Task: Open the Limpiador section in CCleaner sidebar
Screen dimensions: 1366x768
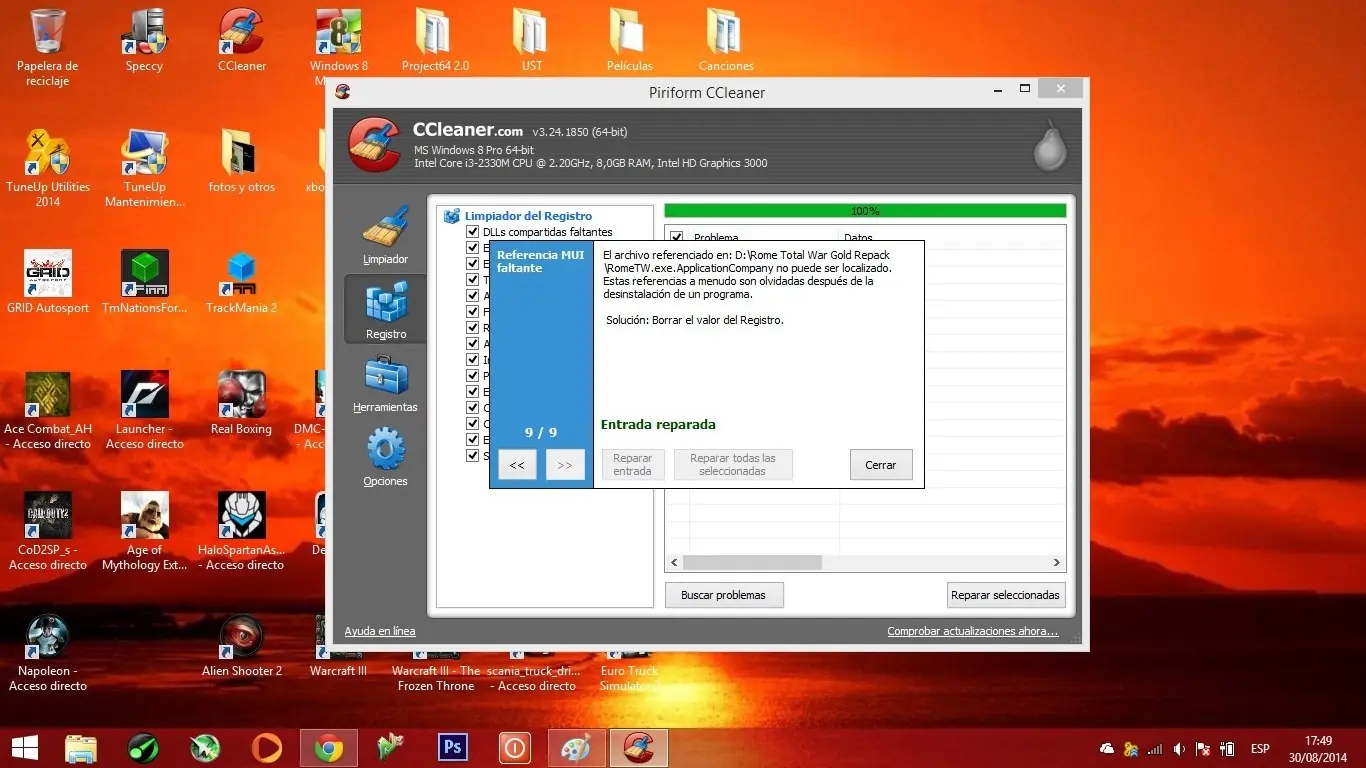Action: 385,236
